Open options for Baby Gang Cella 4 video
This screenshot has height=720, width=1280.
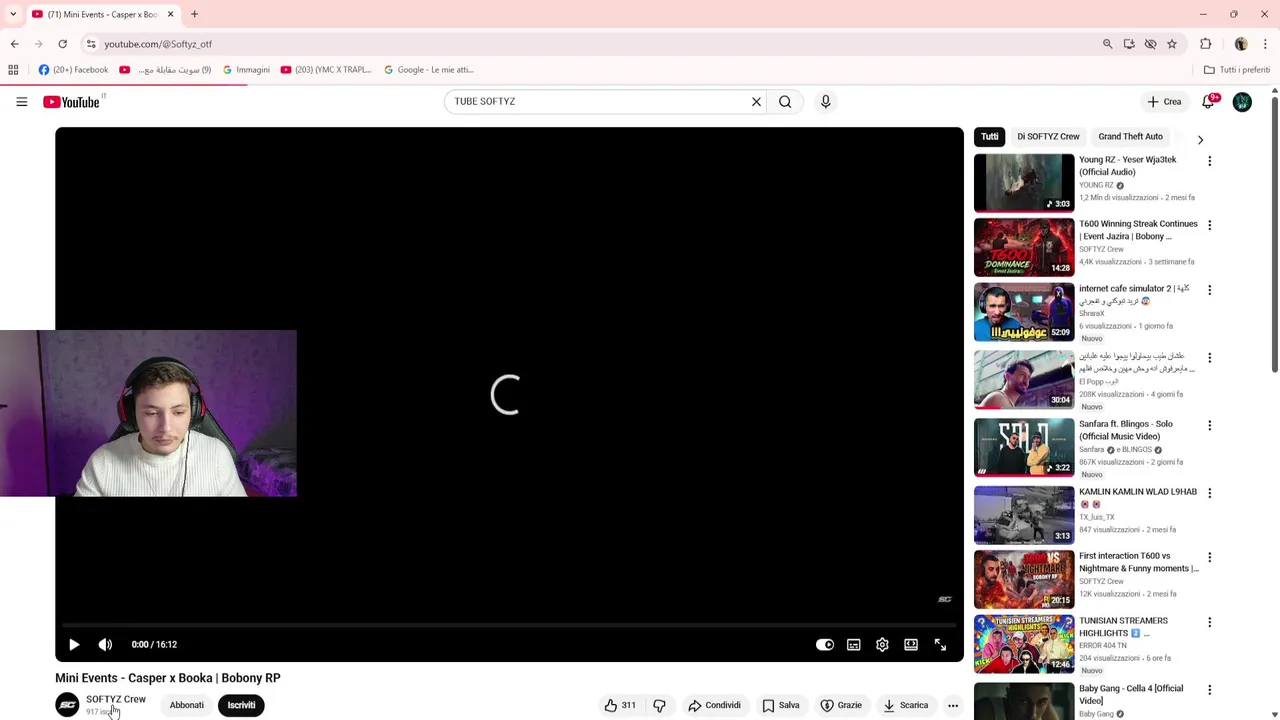click(x=1209, y=690)
